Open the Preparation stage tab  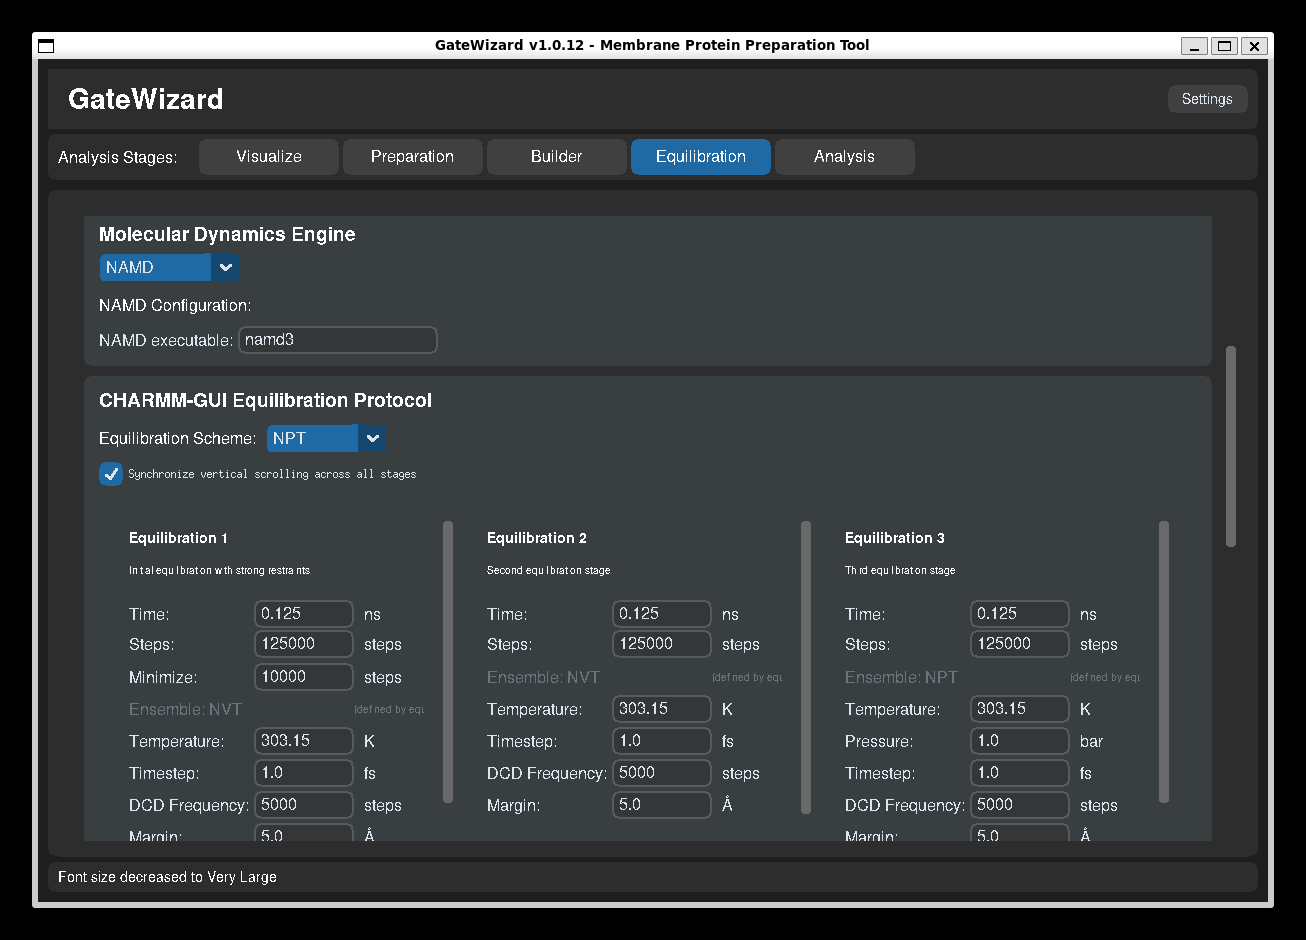tap(412, 156)
